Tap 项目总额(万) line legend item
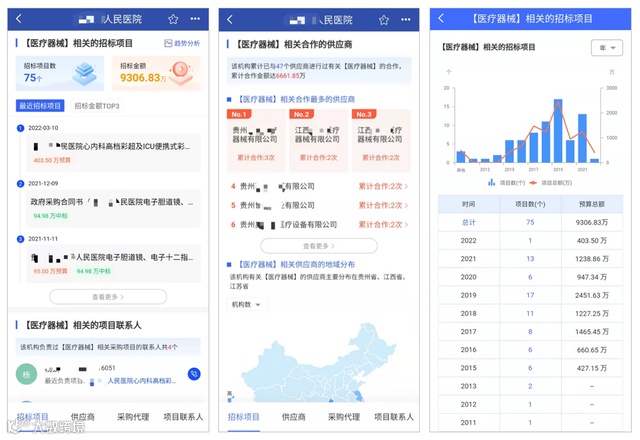 pos(551,183)
